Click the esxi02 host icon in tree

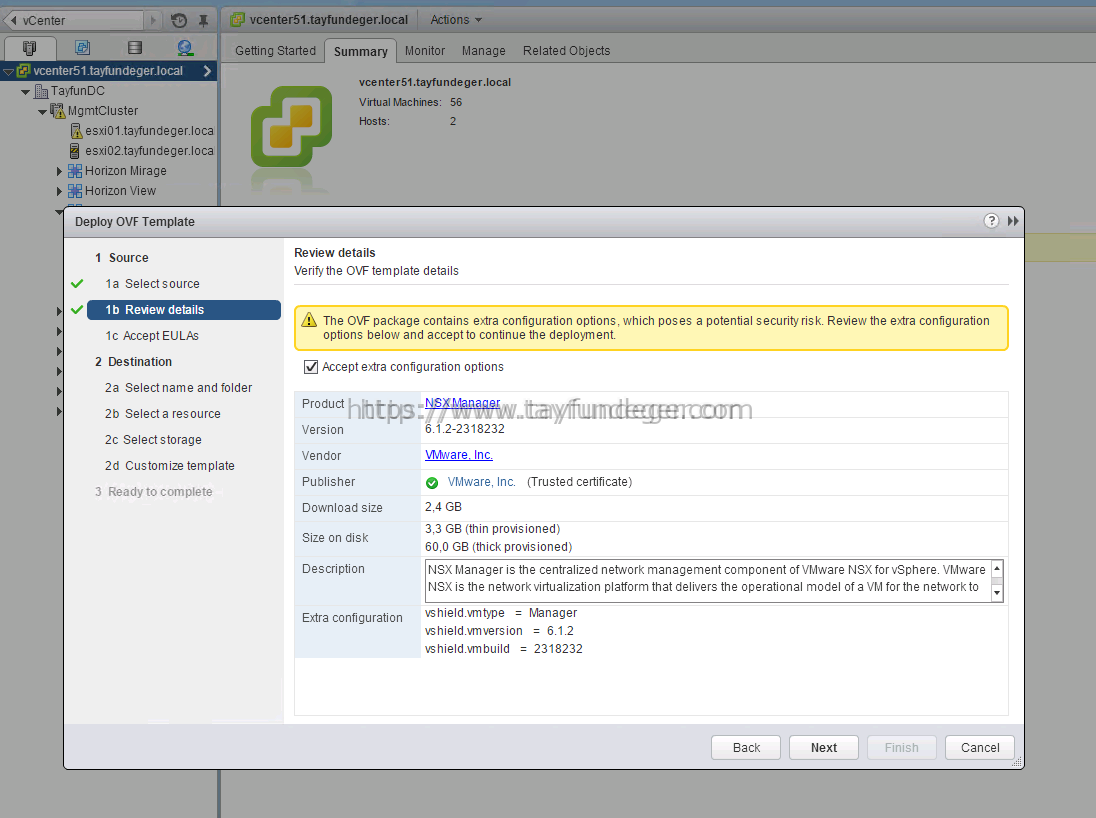[75, 150]
